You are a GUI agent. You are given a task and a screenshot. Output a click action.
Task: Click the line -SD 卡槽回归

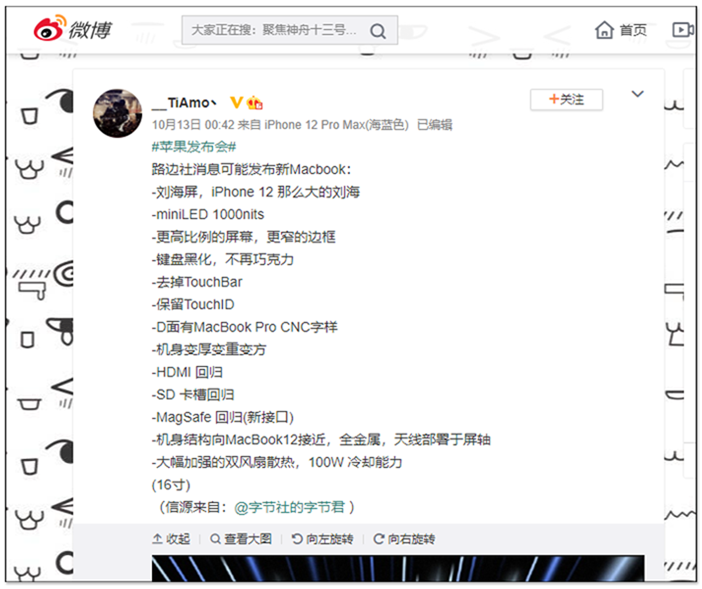point(193,394)
